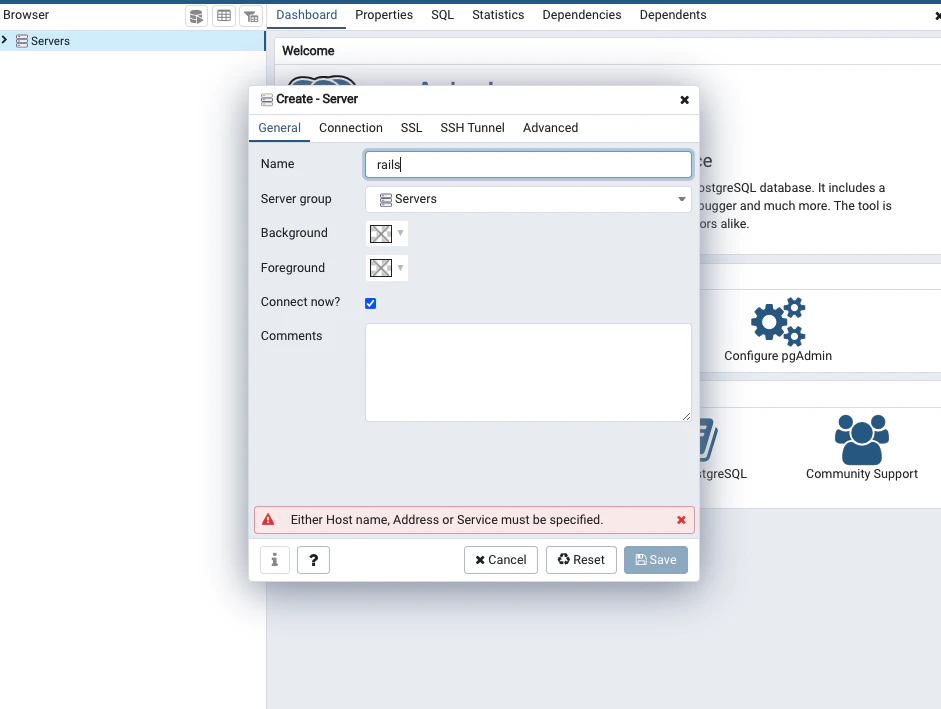Viewport: 941px width, 709px height.
Task: Open the SQL tab
Action: (x=442, y=15)
